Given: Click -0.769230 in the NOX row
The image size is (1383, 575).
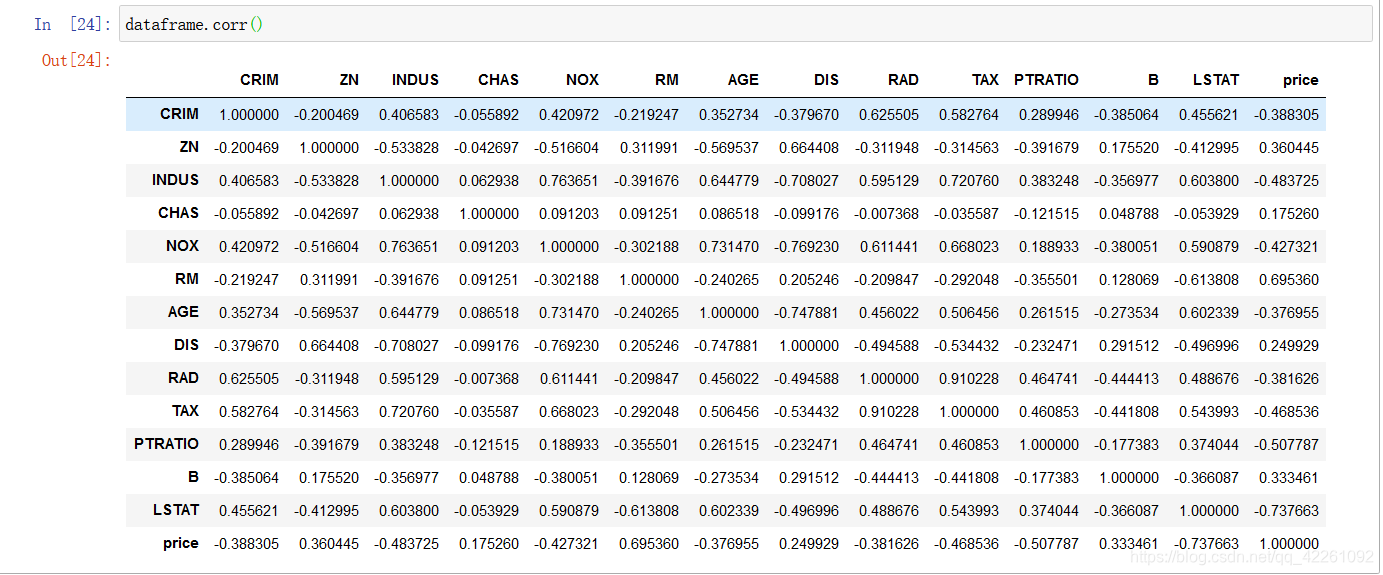Looking at the screenshot, I should [x=806, y=247].
